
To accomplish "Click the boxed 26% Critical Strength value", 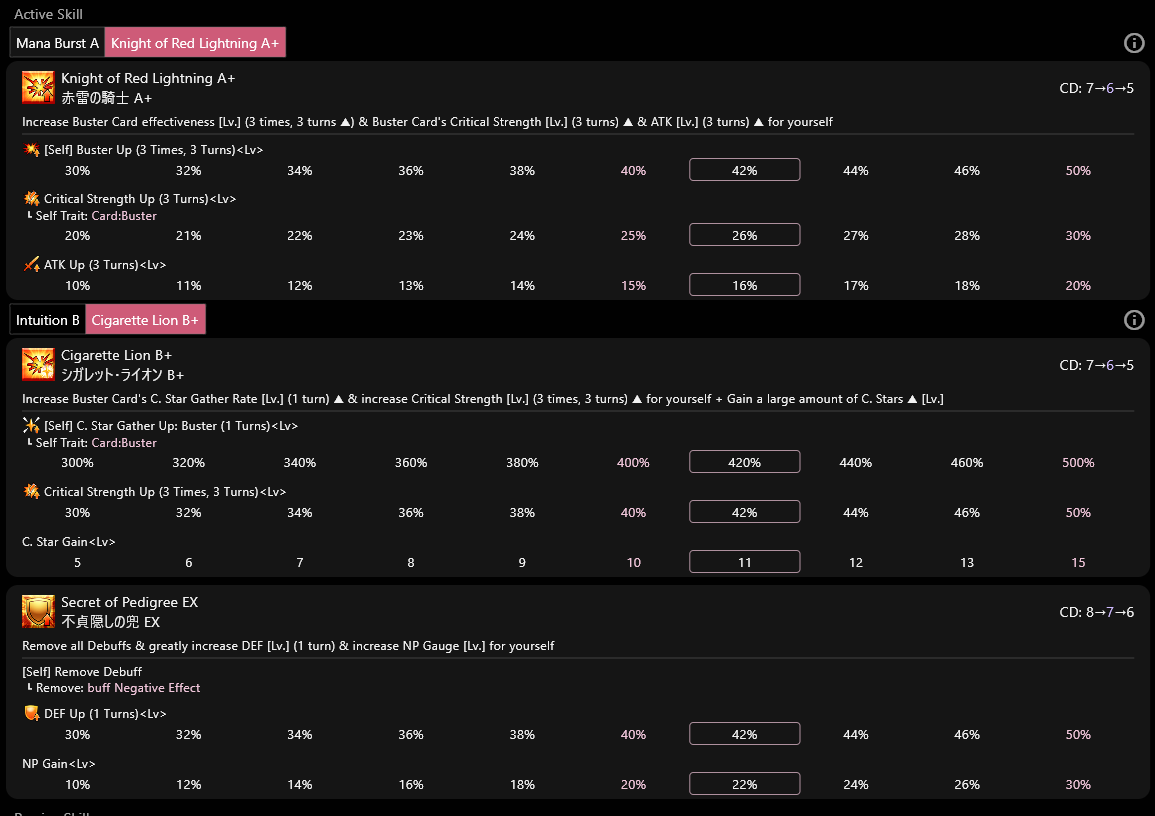I will click(745, 236).
